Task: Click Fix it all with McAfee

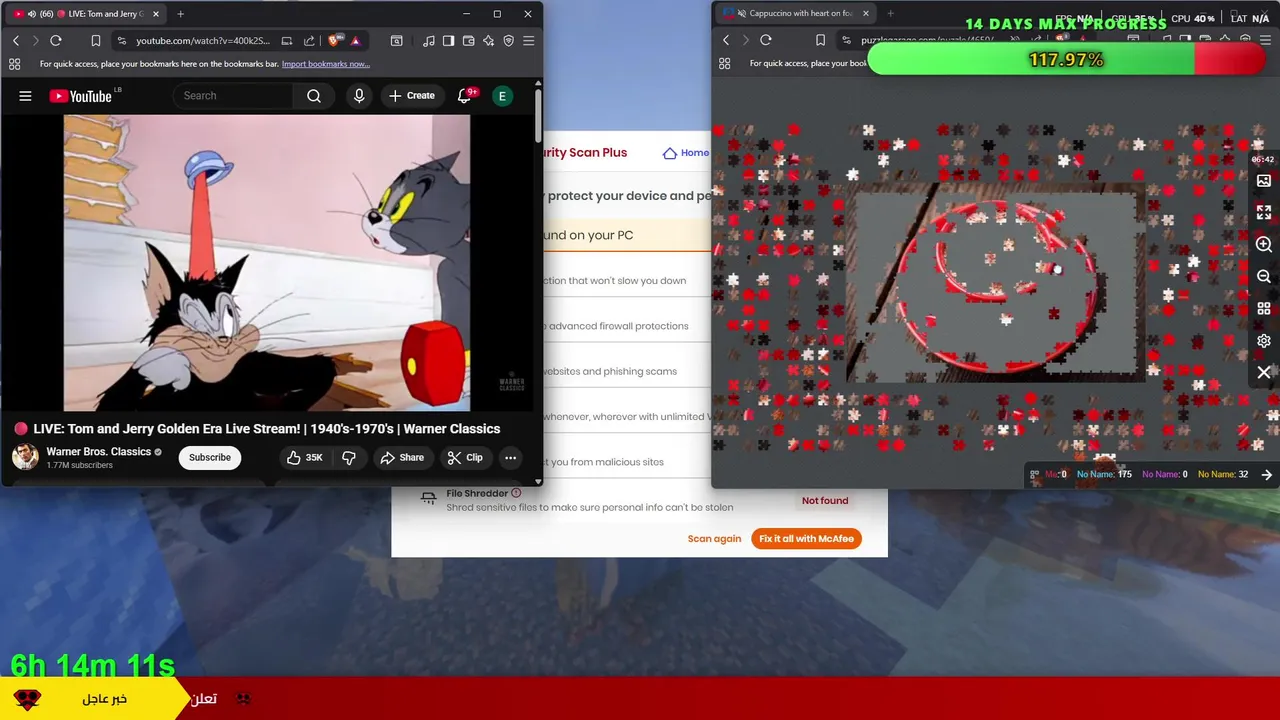Action: pos(806,539)
